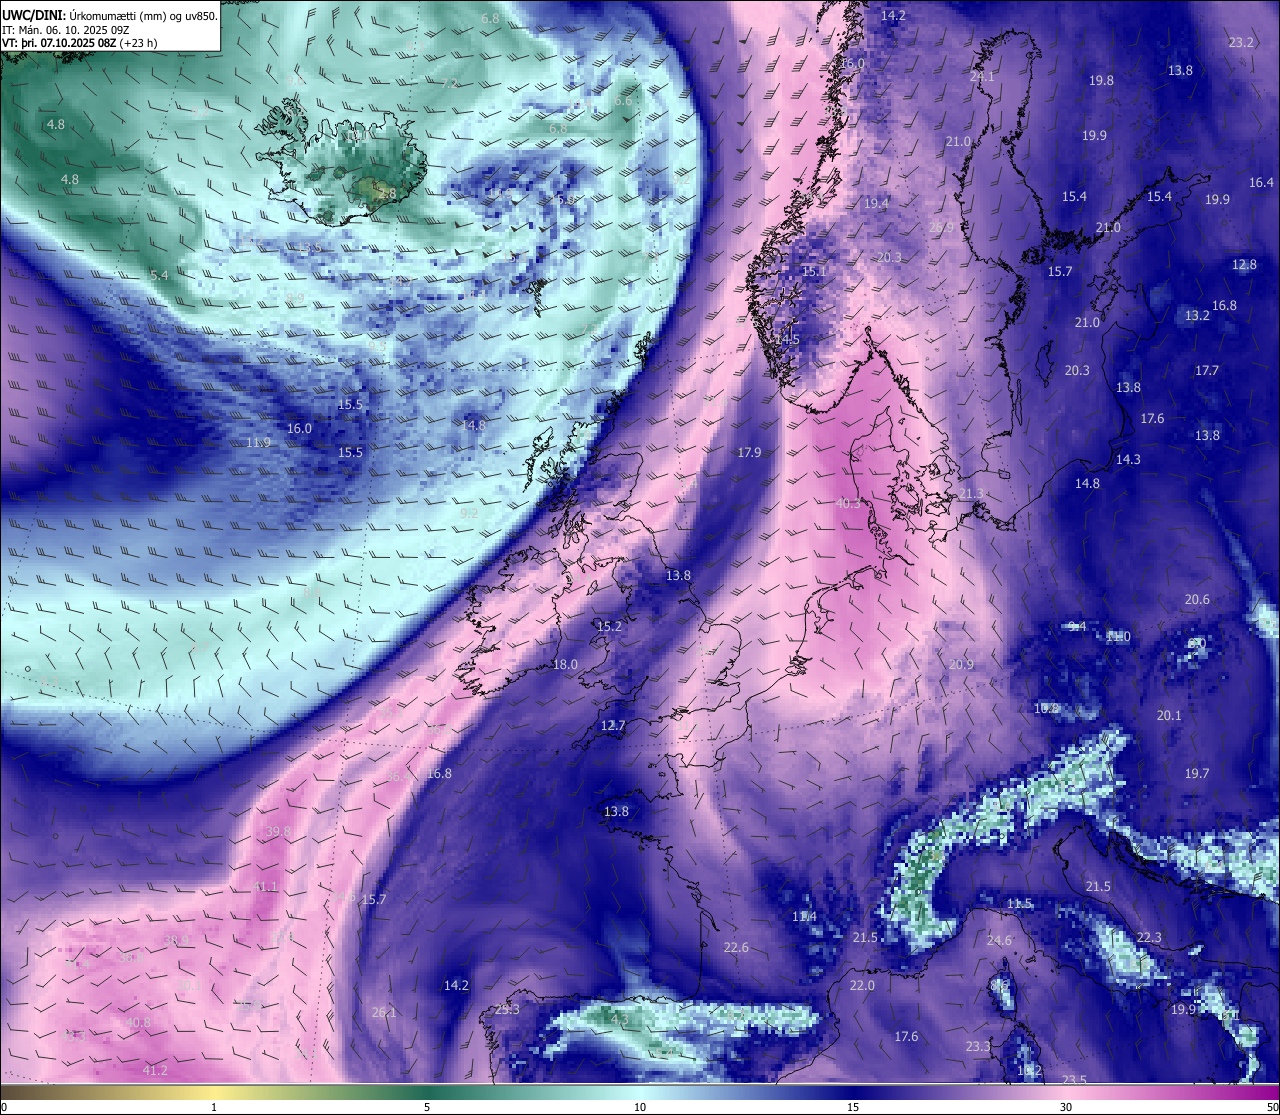
Task: Click the 19.7 value label
Action: point(1197,773)
